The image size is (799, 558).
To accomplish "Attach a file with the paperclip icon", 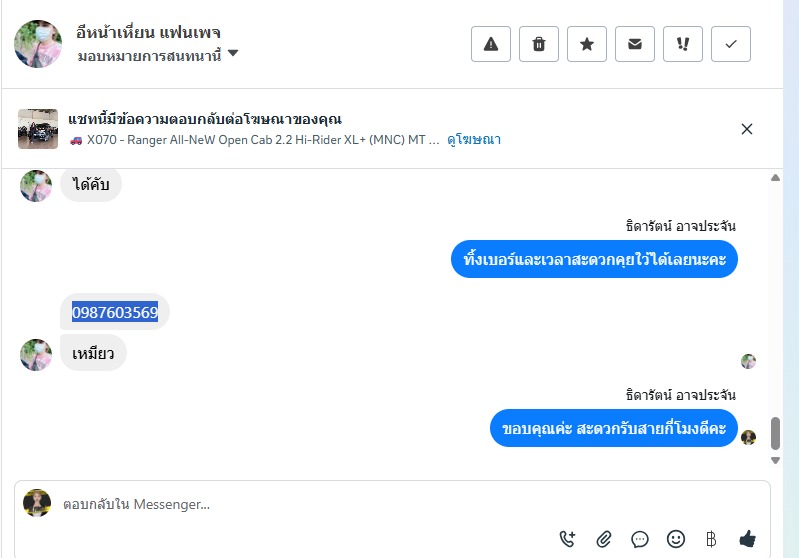I will (604, 539).
